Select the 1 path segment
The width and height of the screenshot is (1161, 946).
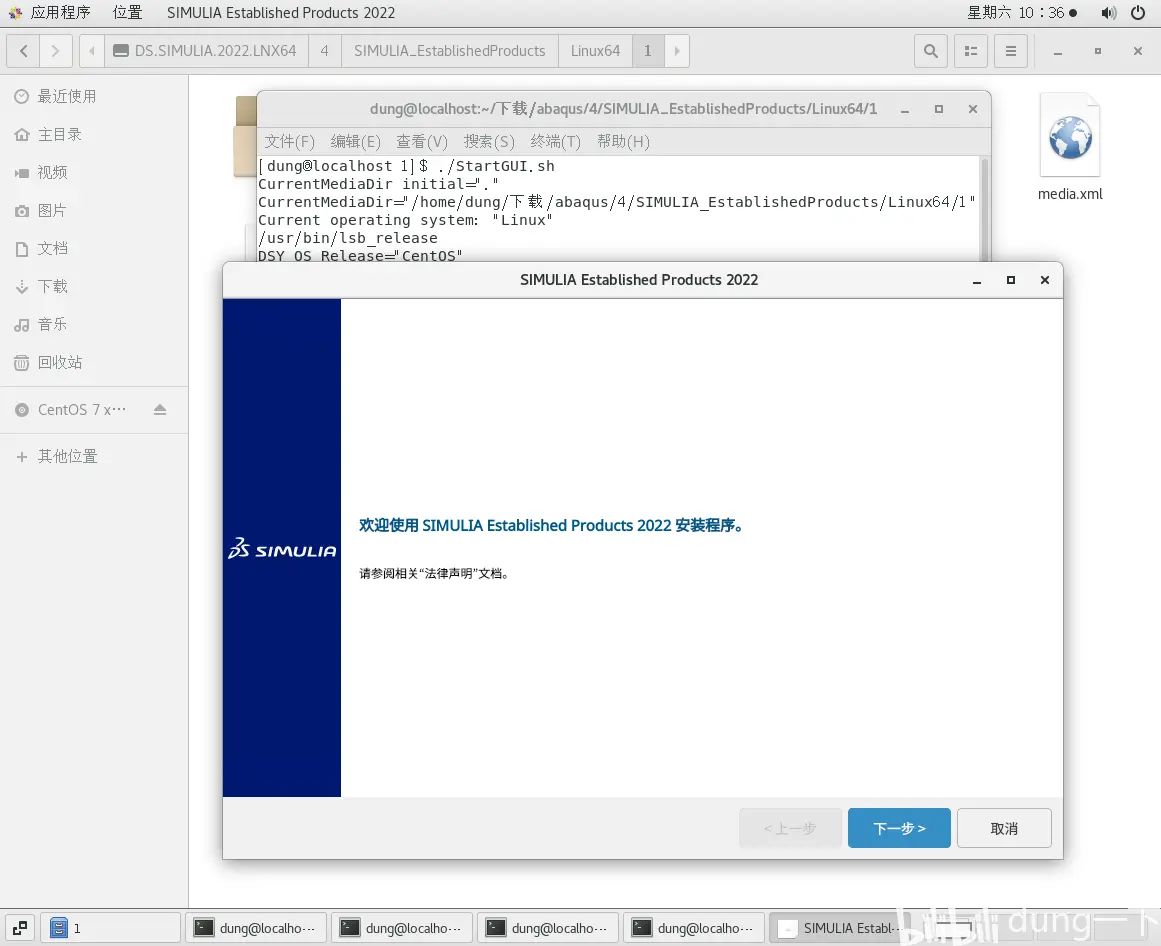(648, 51)
